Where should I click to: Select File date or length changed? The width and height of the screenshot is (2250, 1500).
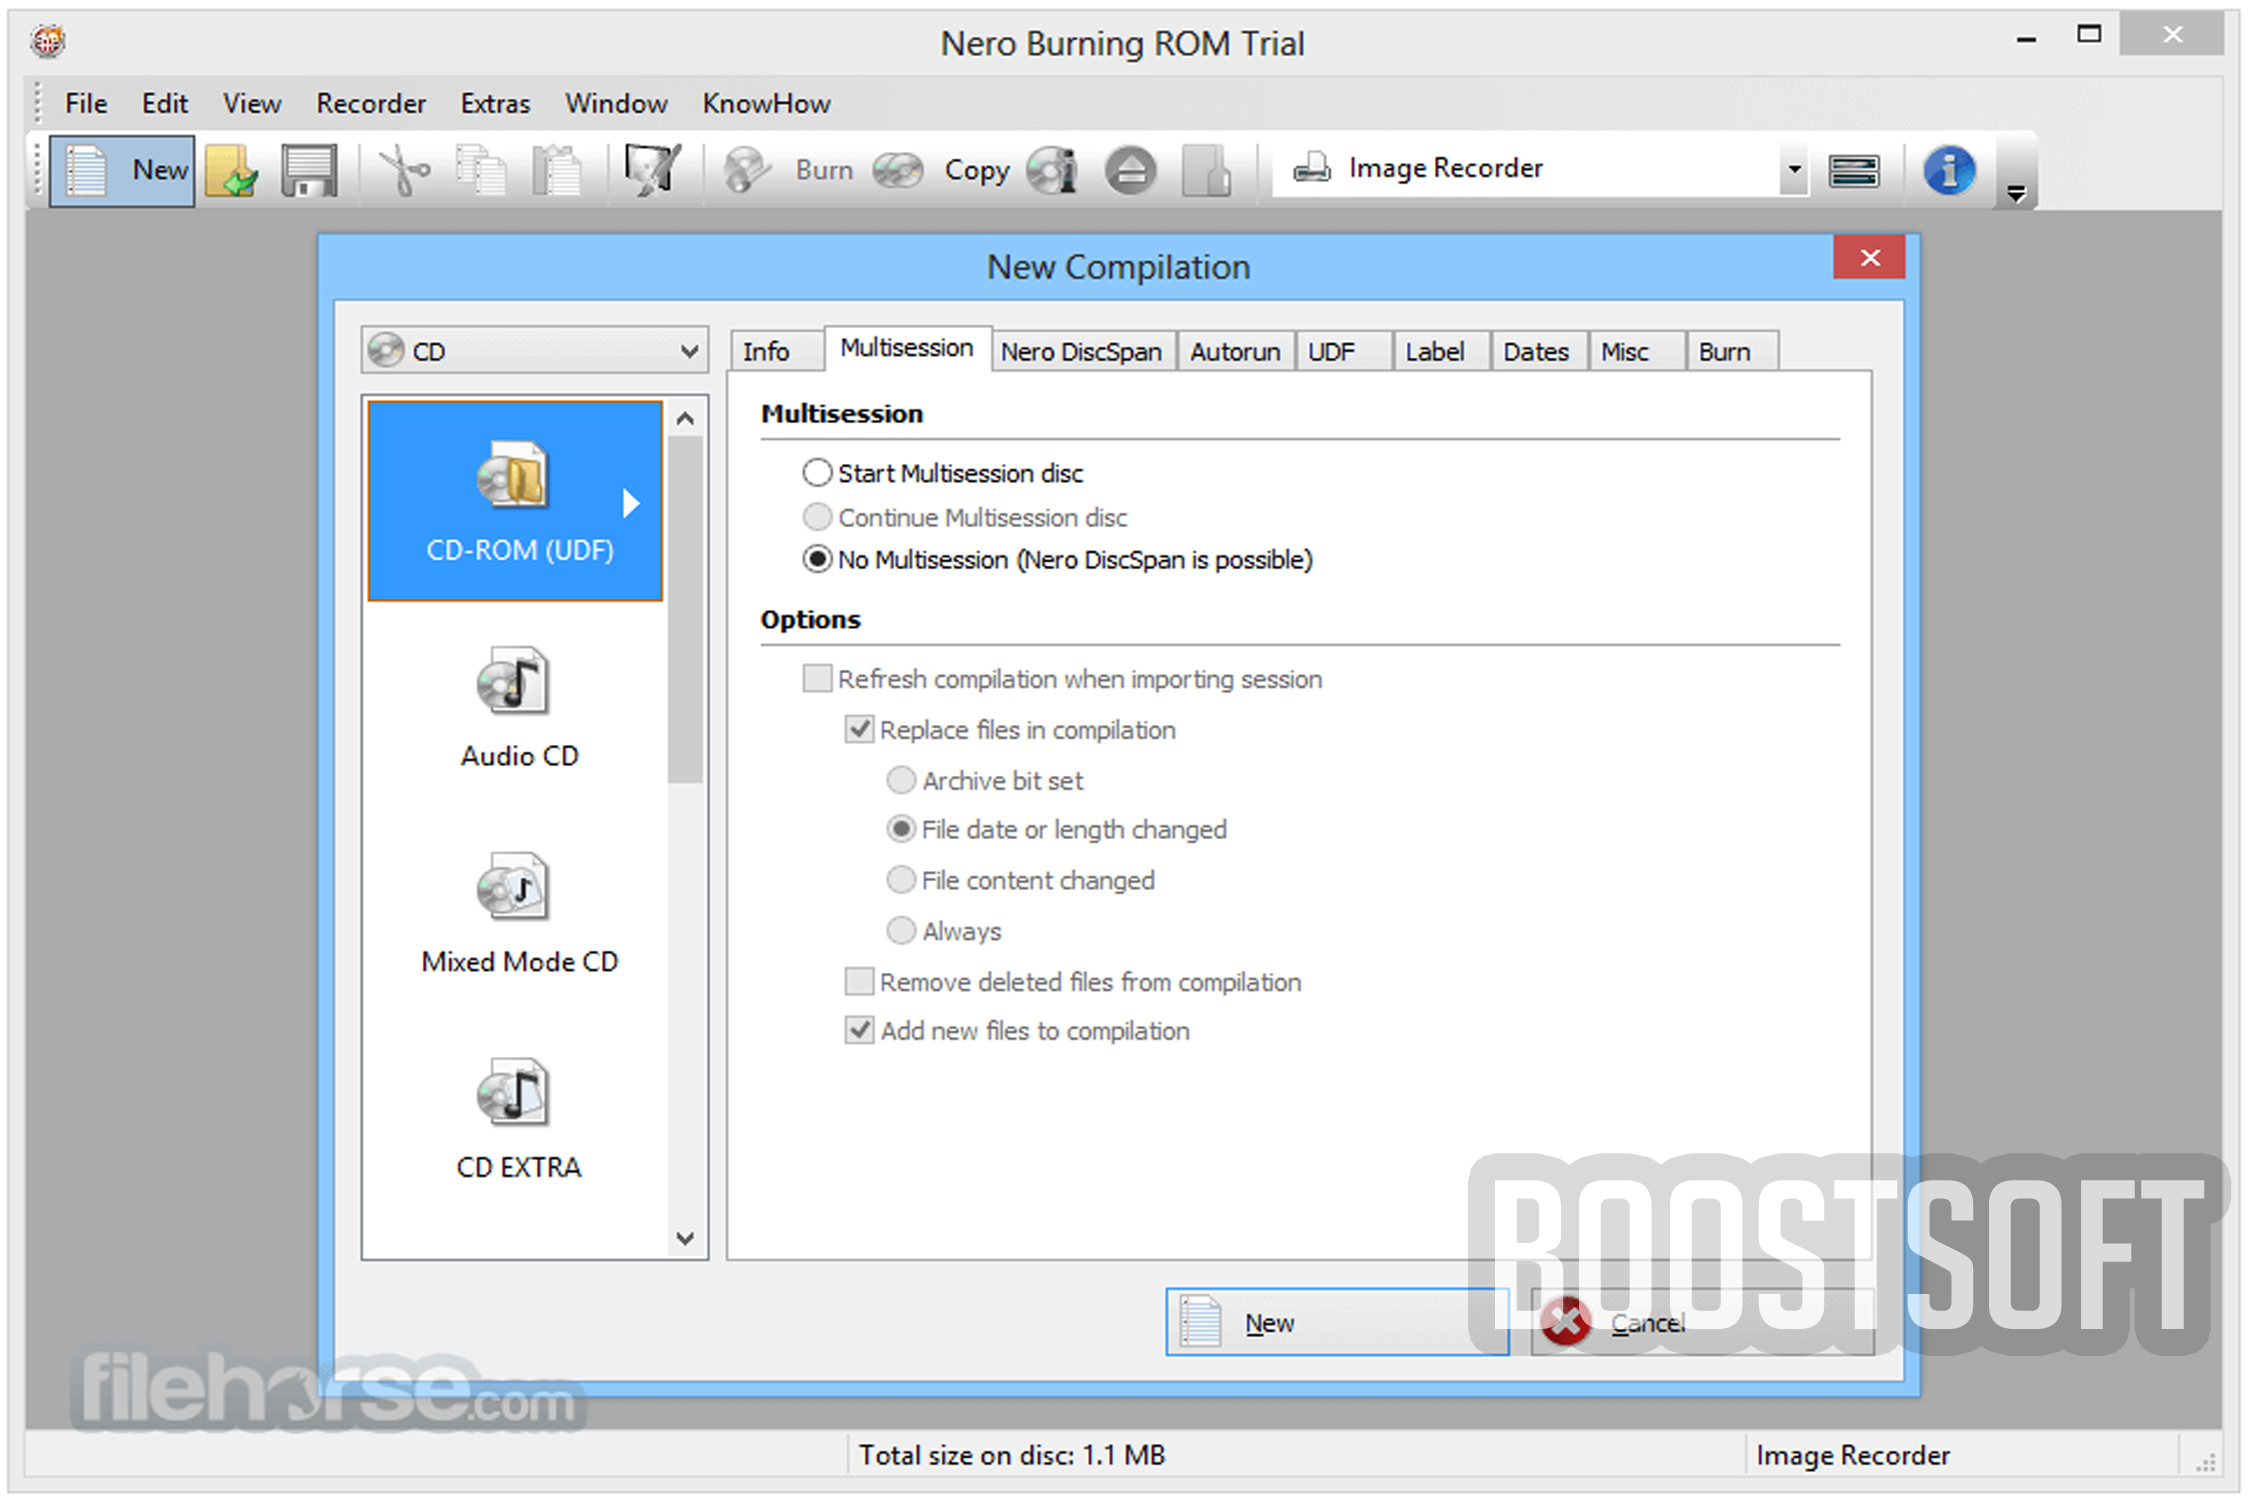pos(1056,829)
